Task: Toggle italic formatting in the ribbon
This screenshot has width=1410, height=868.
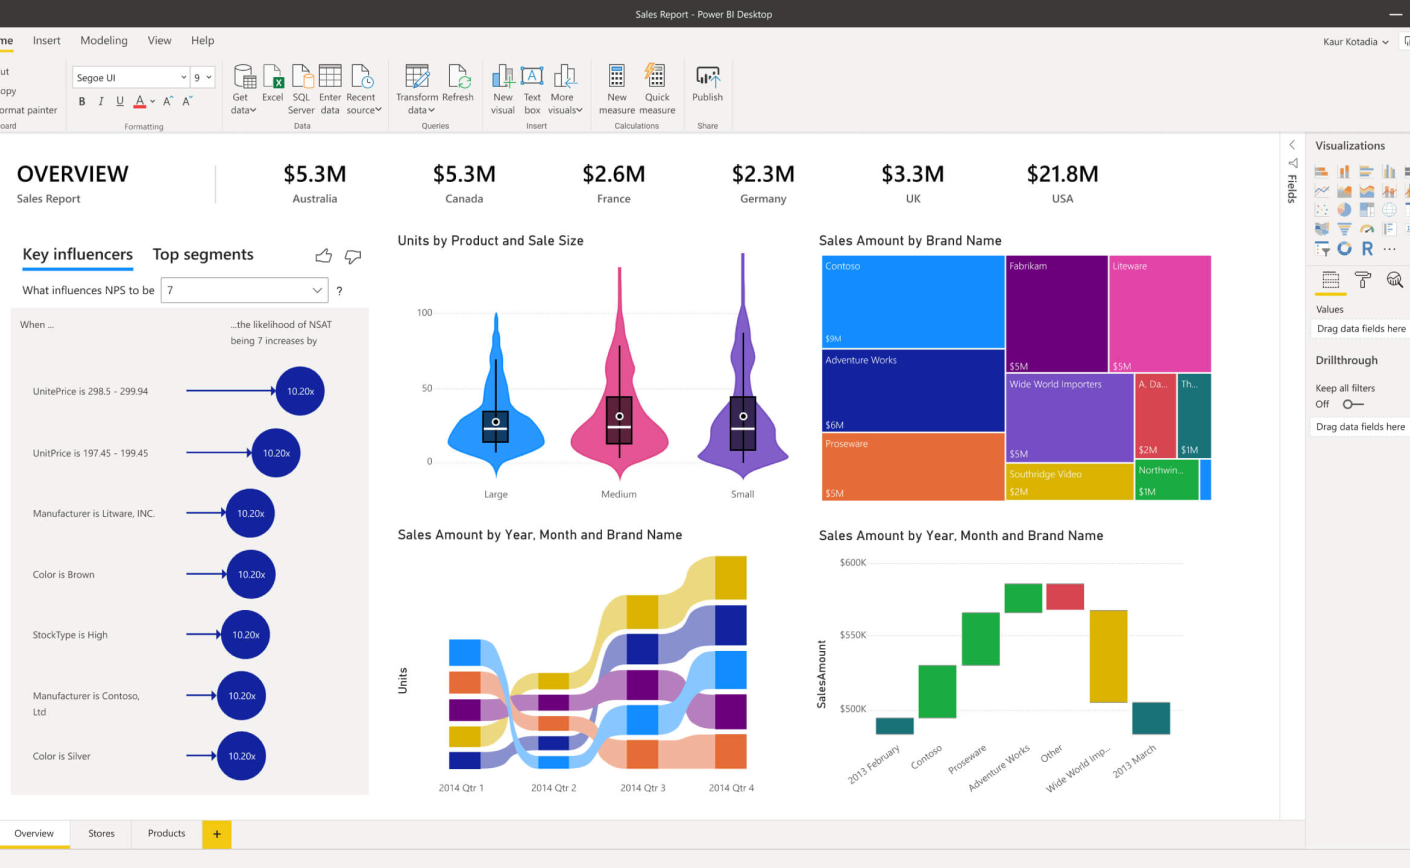Action: (100, 101)
